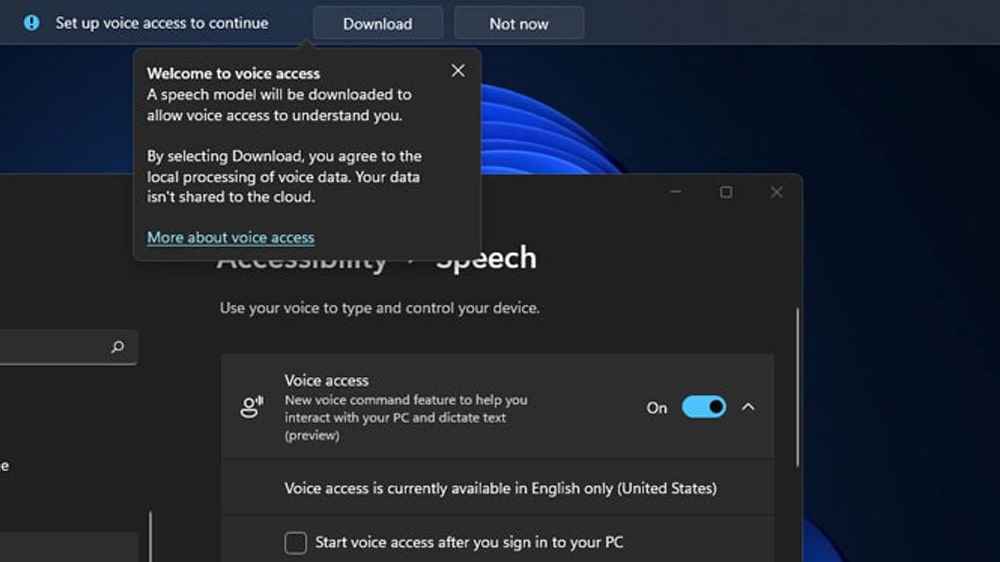Click the Voice access person-speaking icon

pos(252,406)
